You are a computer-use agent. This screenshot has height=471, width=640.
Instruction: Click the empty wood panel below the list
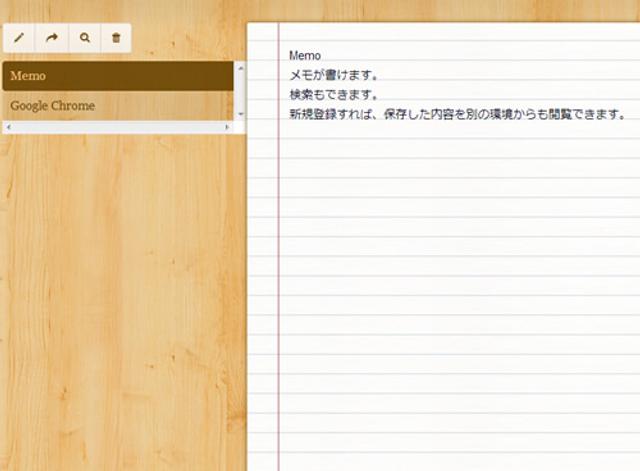point(120,300)
